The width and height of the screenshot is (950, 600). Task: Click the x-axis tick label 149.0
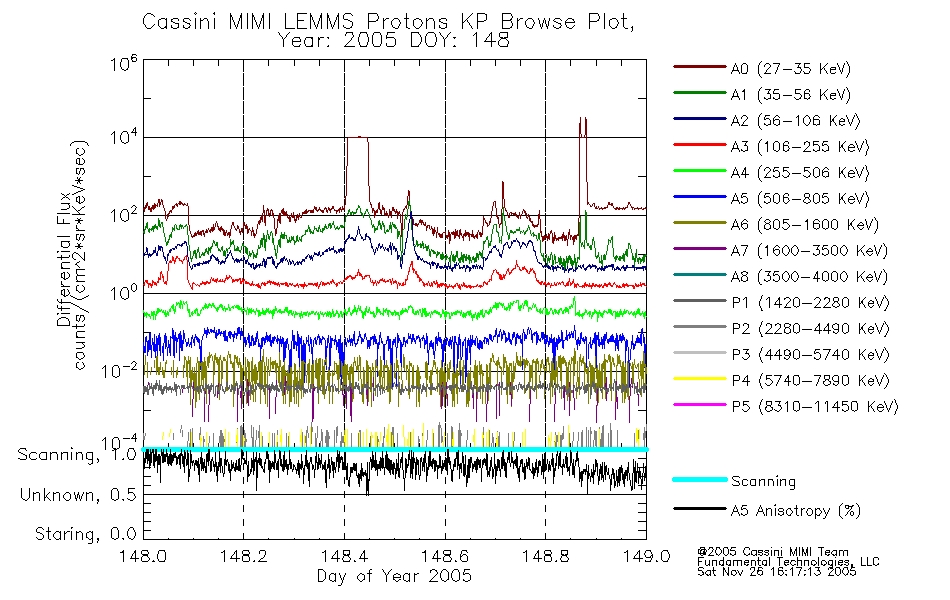click(646, 556)
